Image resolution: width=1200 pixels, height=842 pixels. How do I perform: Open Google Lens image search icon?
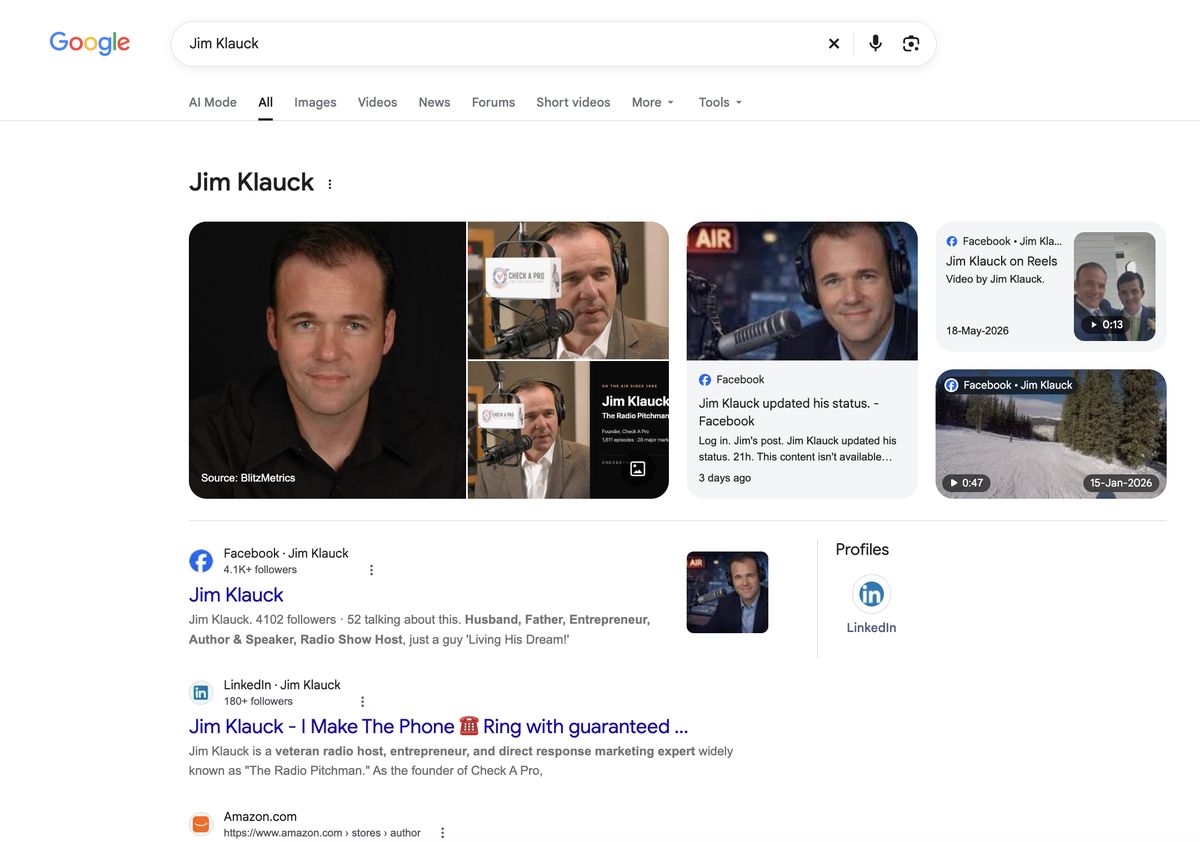[x=911, y=44]
